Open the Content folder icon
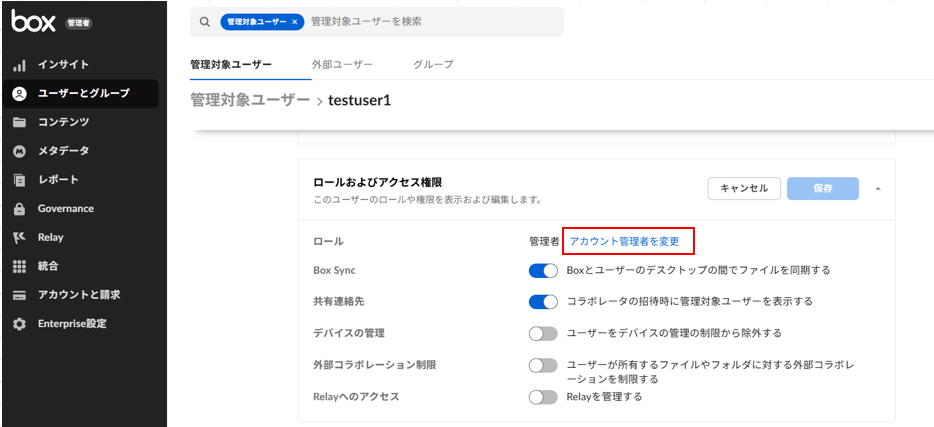The height and width of the screenshot is (427, 934). click(19, 122)
